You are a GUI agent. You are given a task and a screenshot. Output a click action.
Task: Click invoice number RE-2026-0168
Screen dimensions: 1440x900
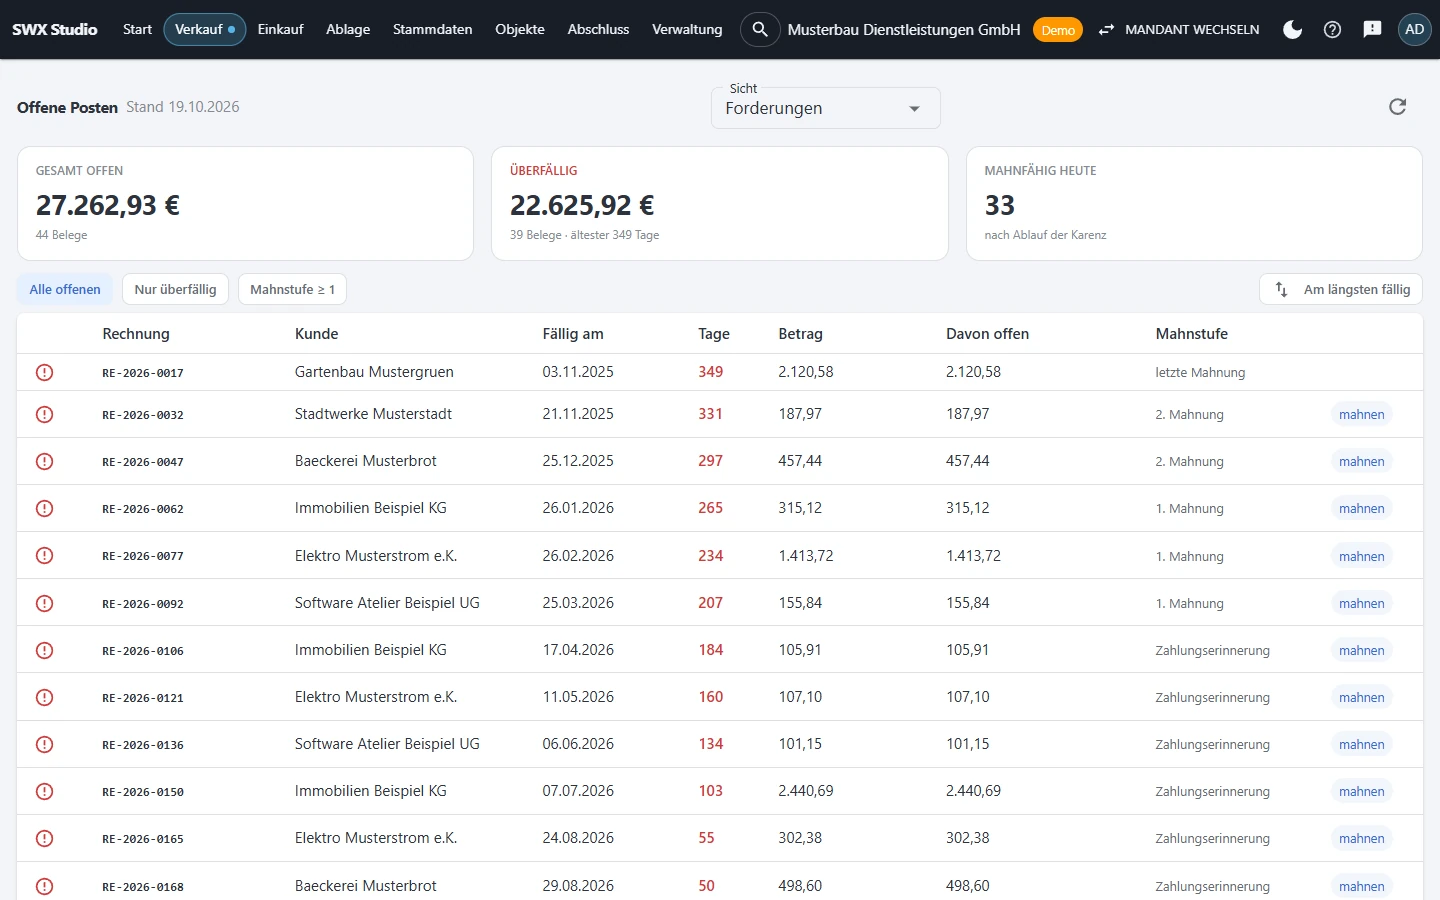143,887
